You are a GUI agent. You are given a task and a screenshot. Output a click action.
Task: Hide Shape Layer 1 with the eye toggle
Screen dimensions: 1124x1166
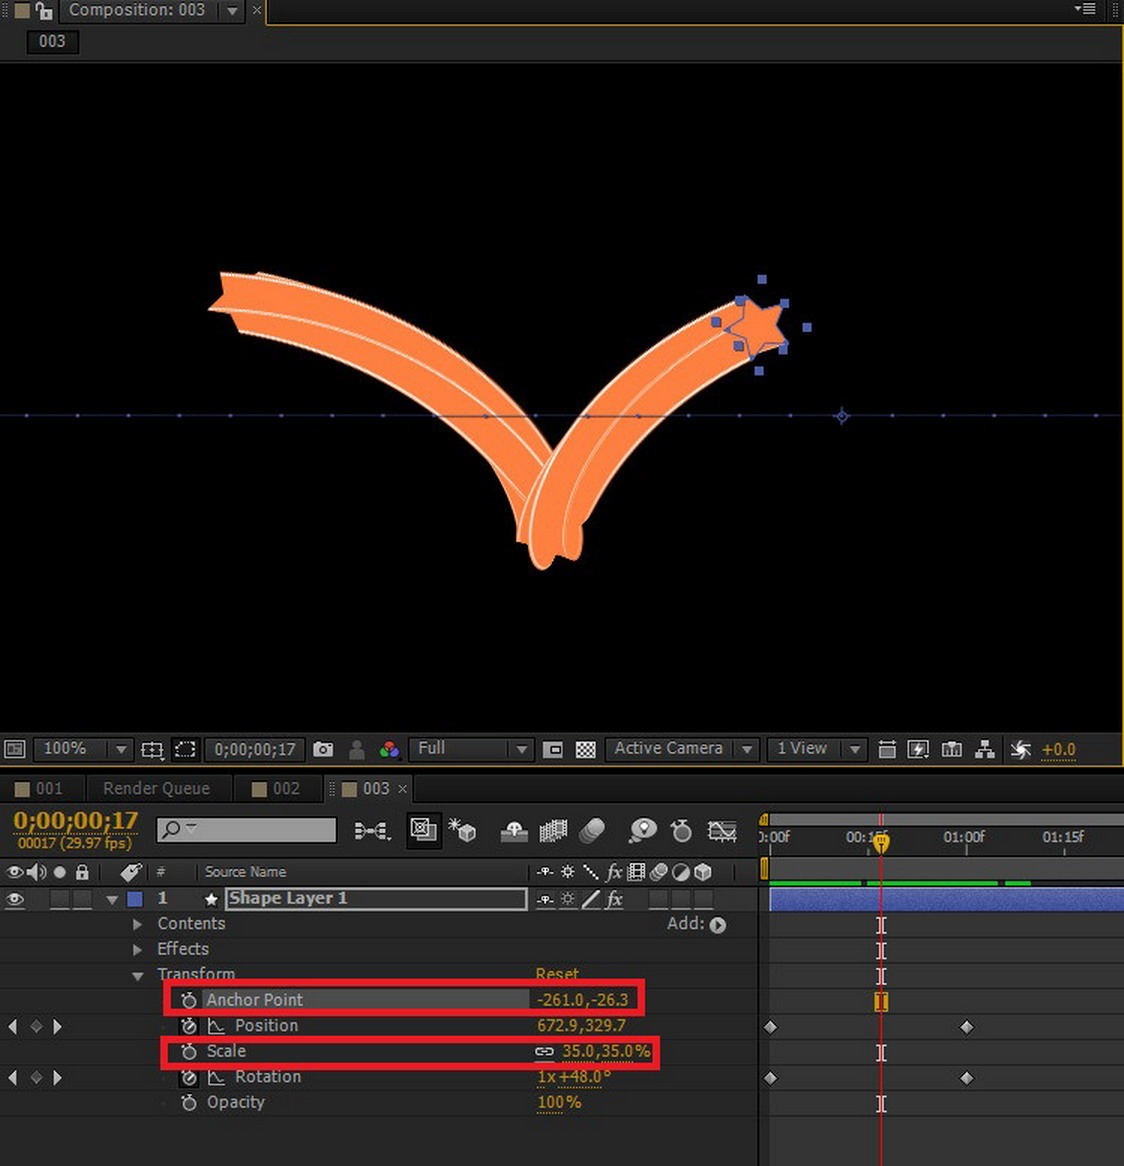(15, 899)
